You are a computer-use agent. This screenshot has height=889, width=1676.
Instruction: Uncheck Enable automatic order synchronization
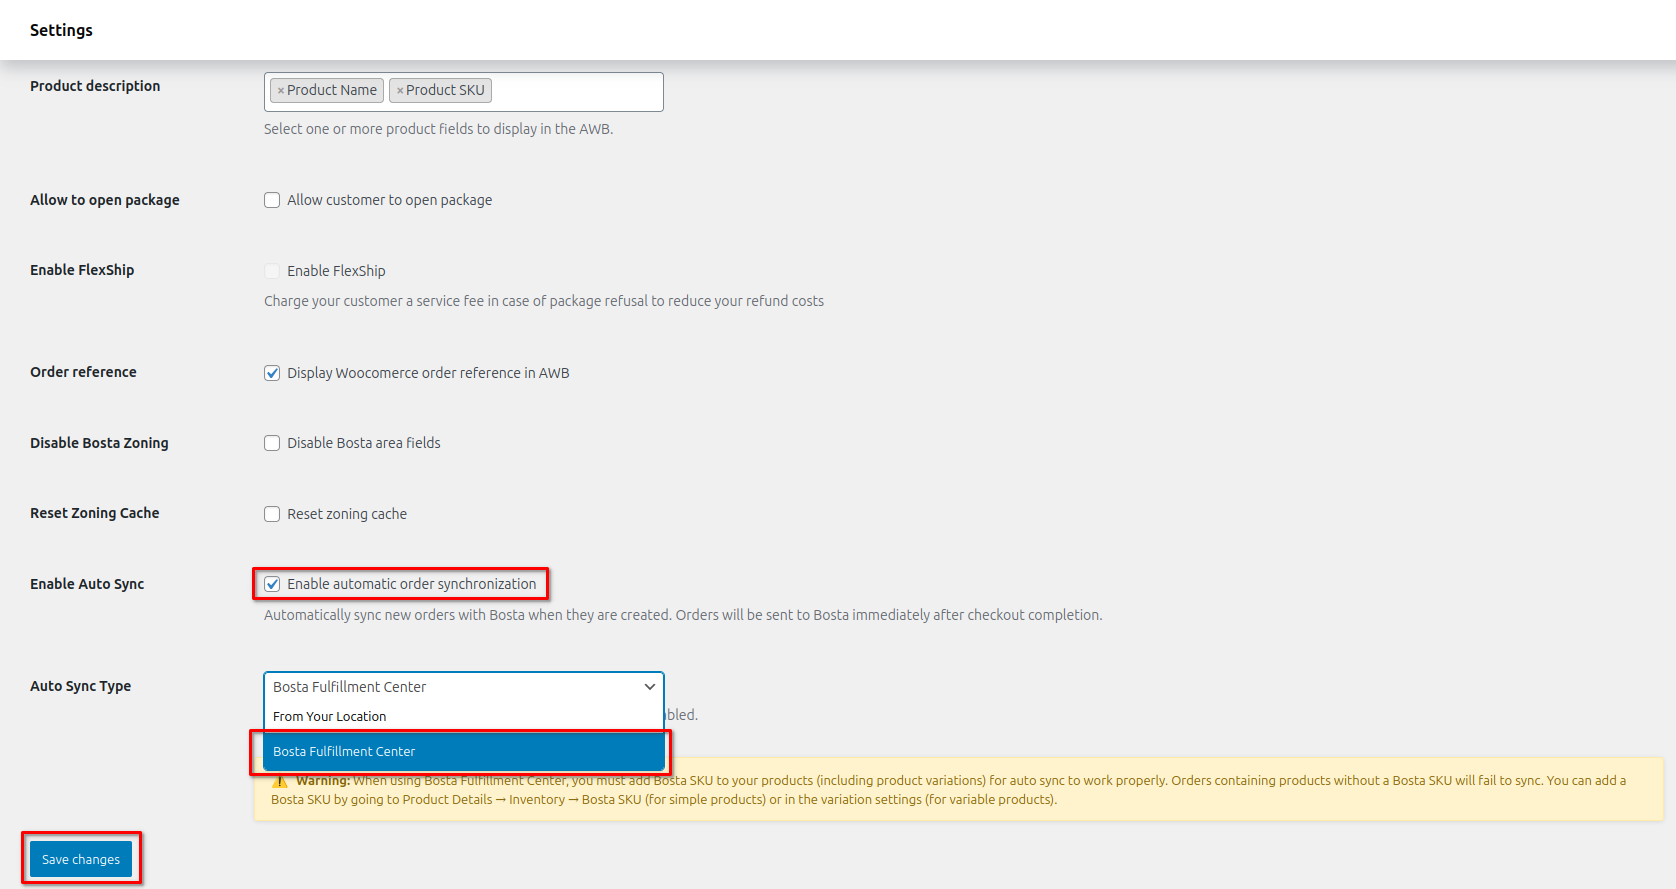[x=272, y=584]
